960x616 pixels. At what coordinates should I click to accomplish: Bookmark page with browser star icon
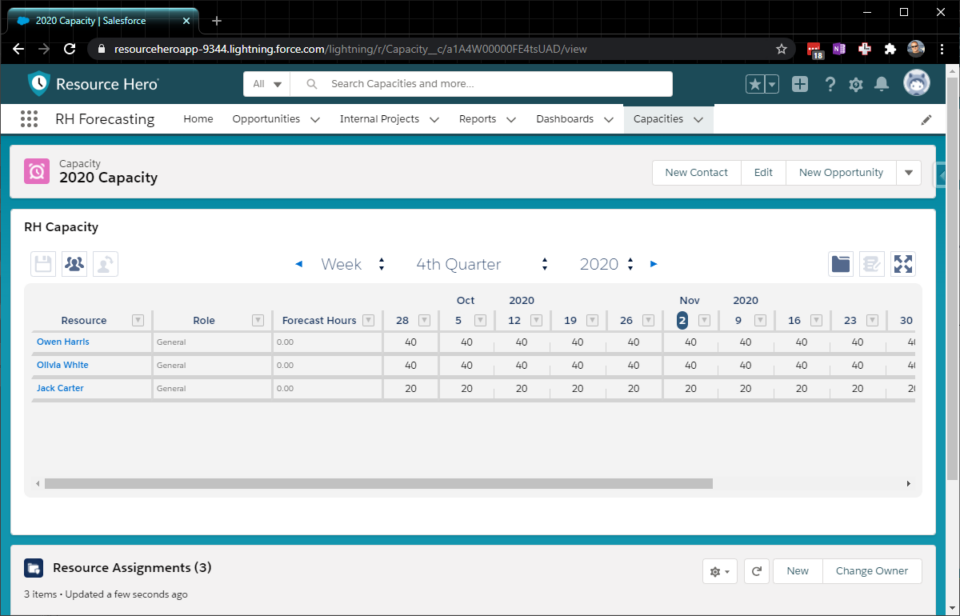click(x=781, y=49)
